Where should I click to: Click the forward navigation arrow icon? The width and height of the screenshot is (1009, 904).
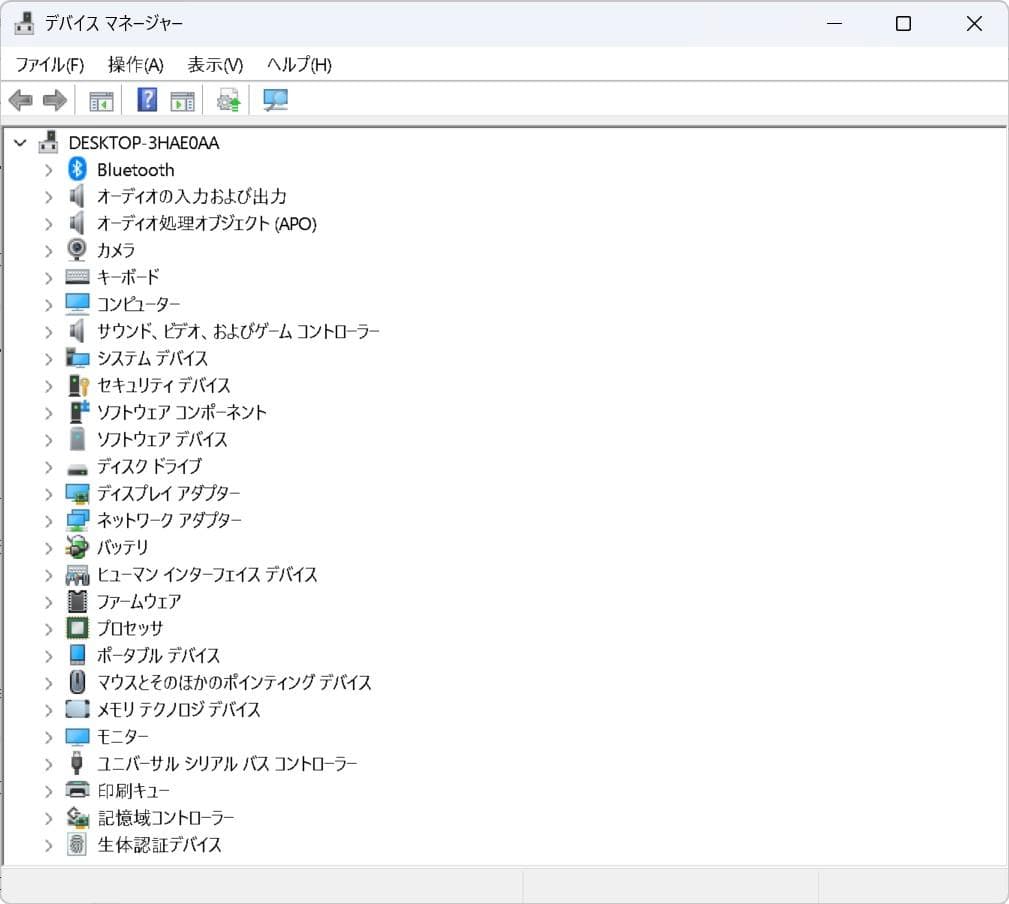coord(53,99)
